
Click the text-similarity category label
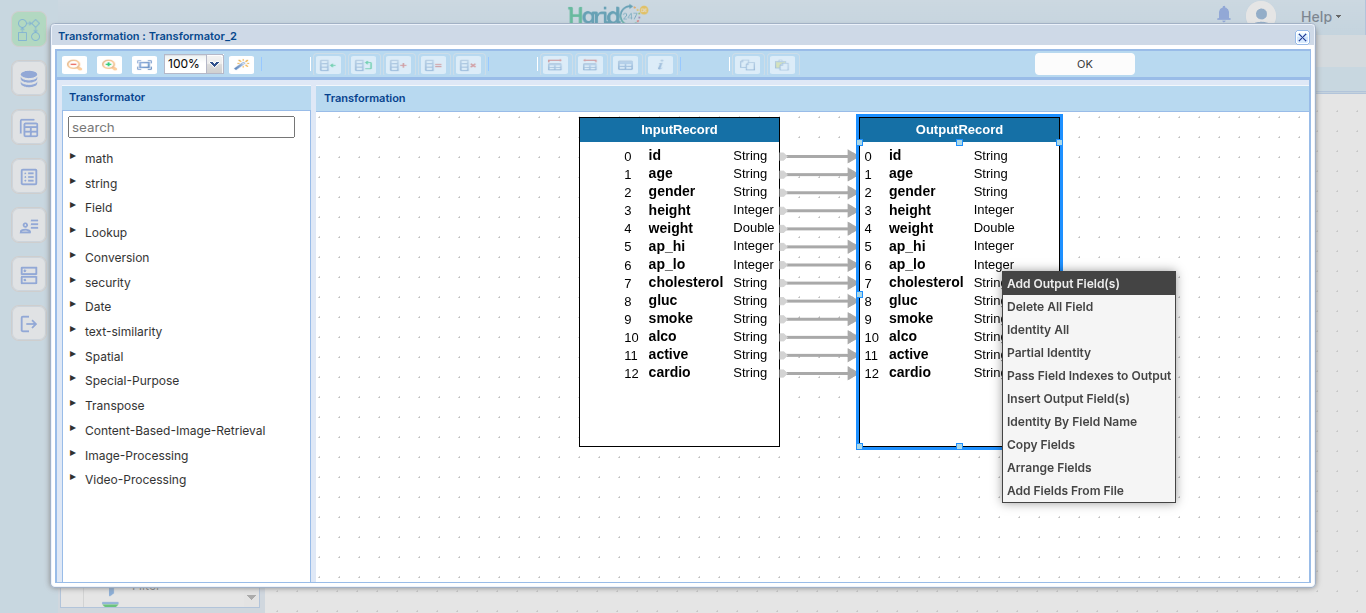point(123,331)
